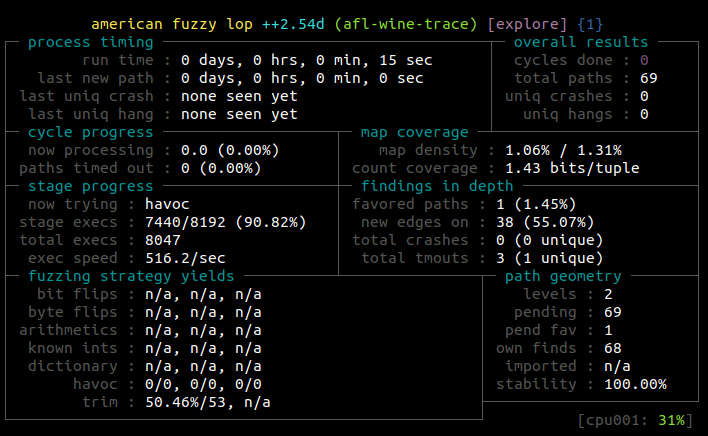Click the stability value '100.00%'
This screenshot has width=708, height=436.
tap(635, 384)
